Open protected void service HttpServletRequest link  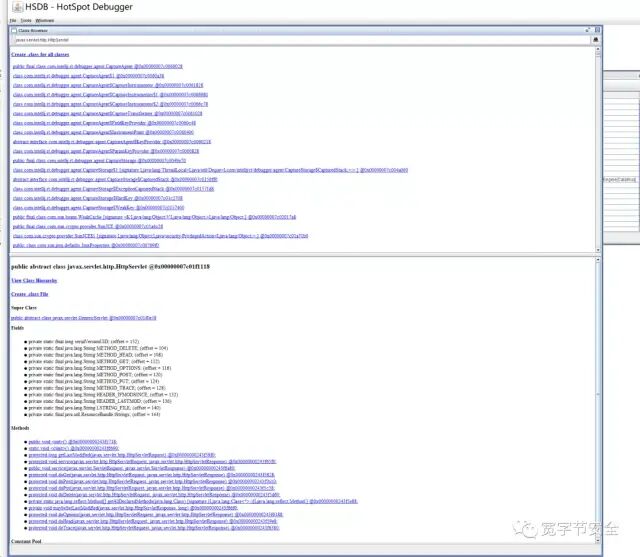pos(152,462)
